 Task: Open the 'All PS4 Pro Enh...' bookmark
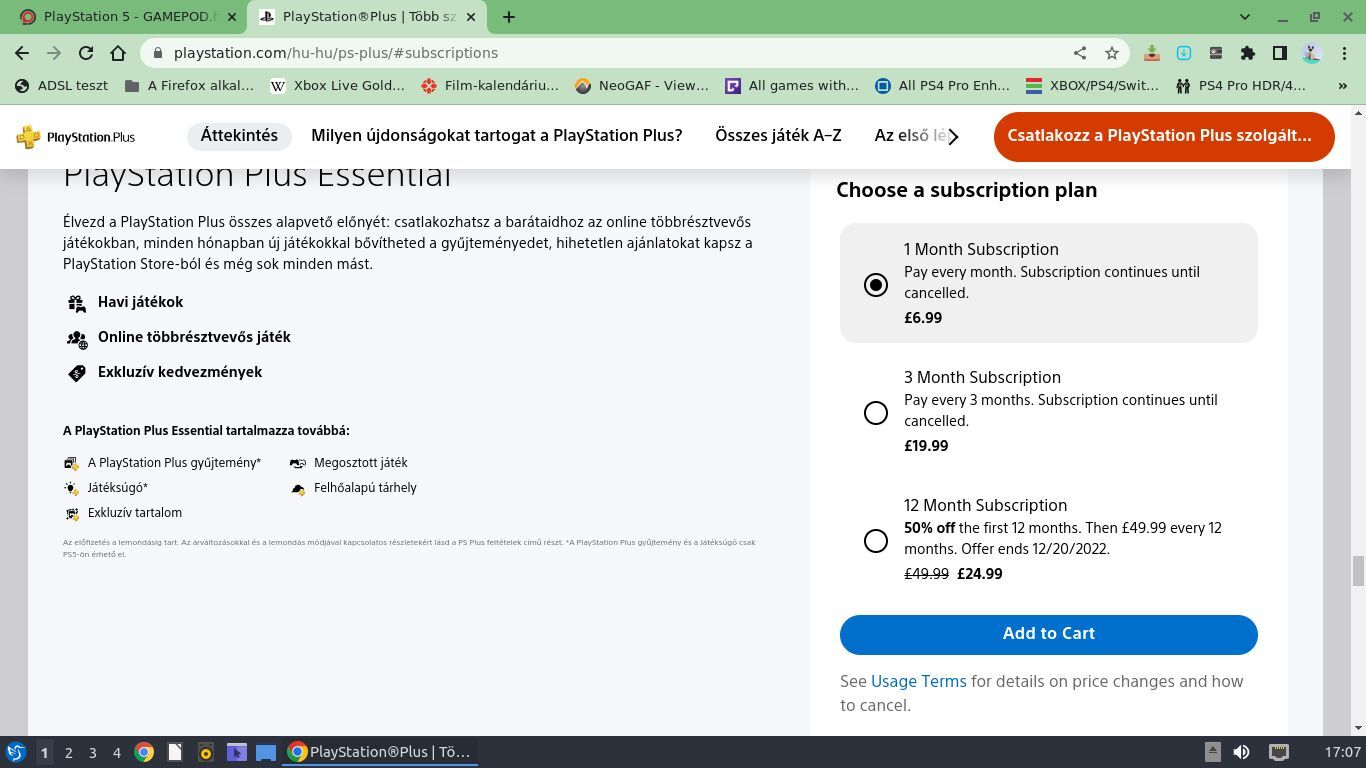pos(943,86)
